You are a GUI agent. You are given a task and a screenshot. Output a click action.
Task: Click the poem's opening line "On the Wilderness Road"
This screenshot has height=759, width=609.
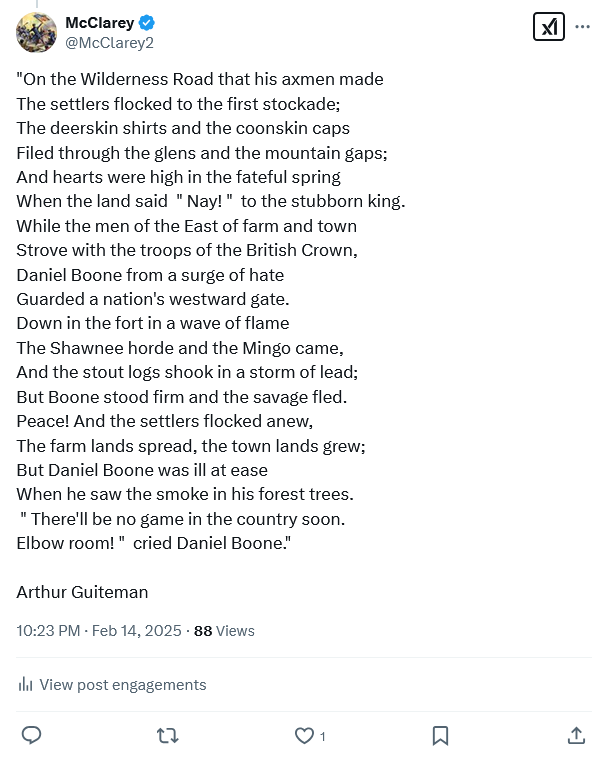pos(200,79)
